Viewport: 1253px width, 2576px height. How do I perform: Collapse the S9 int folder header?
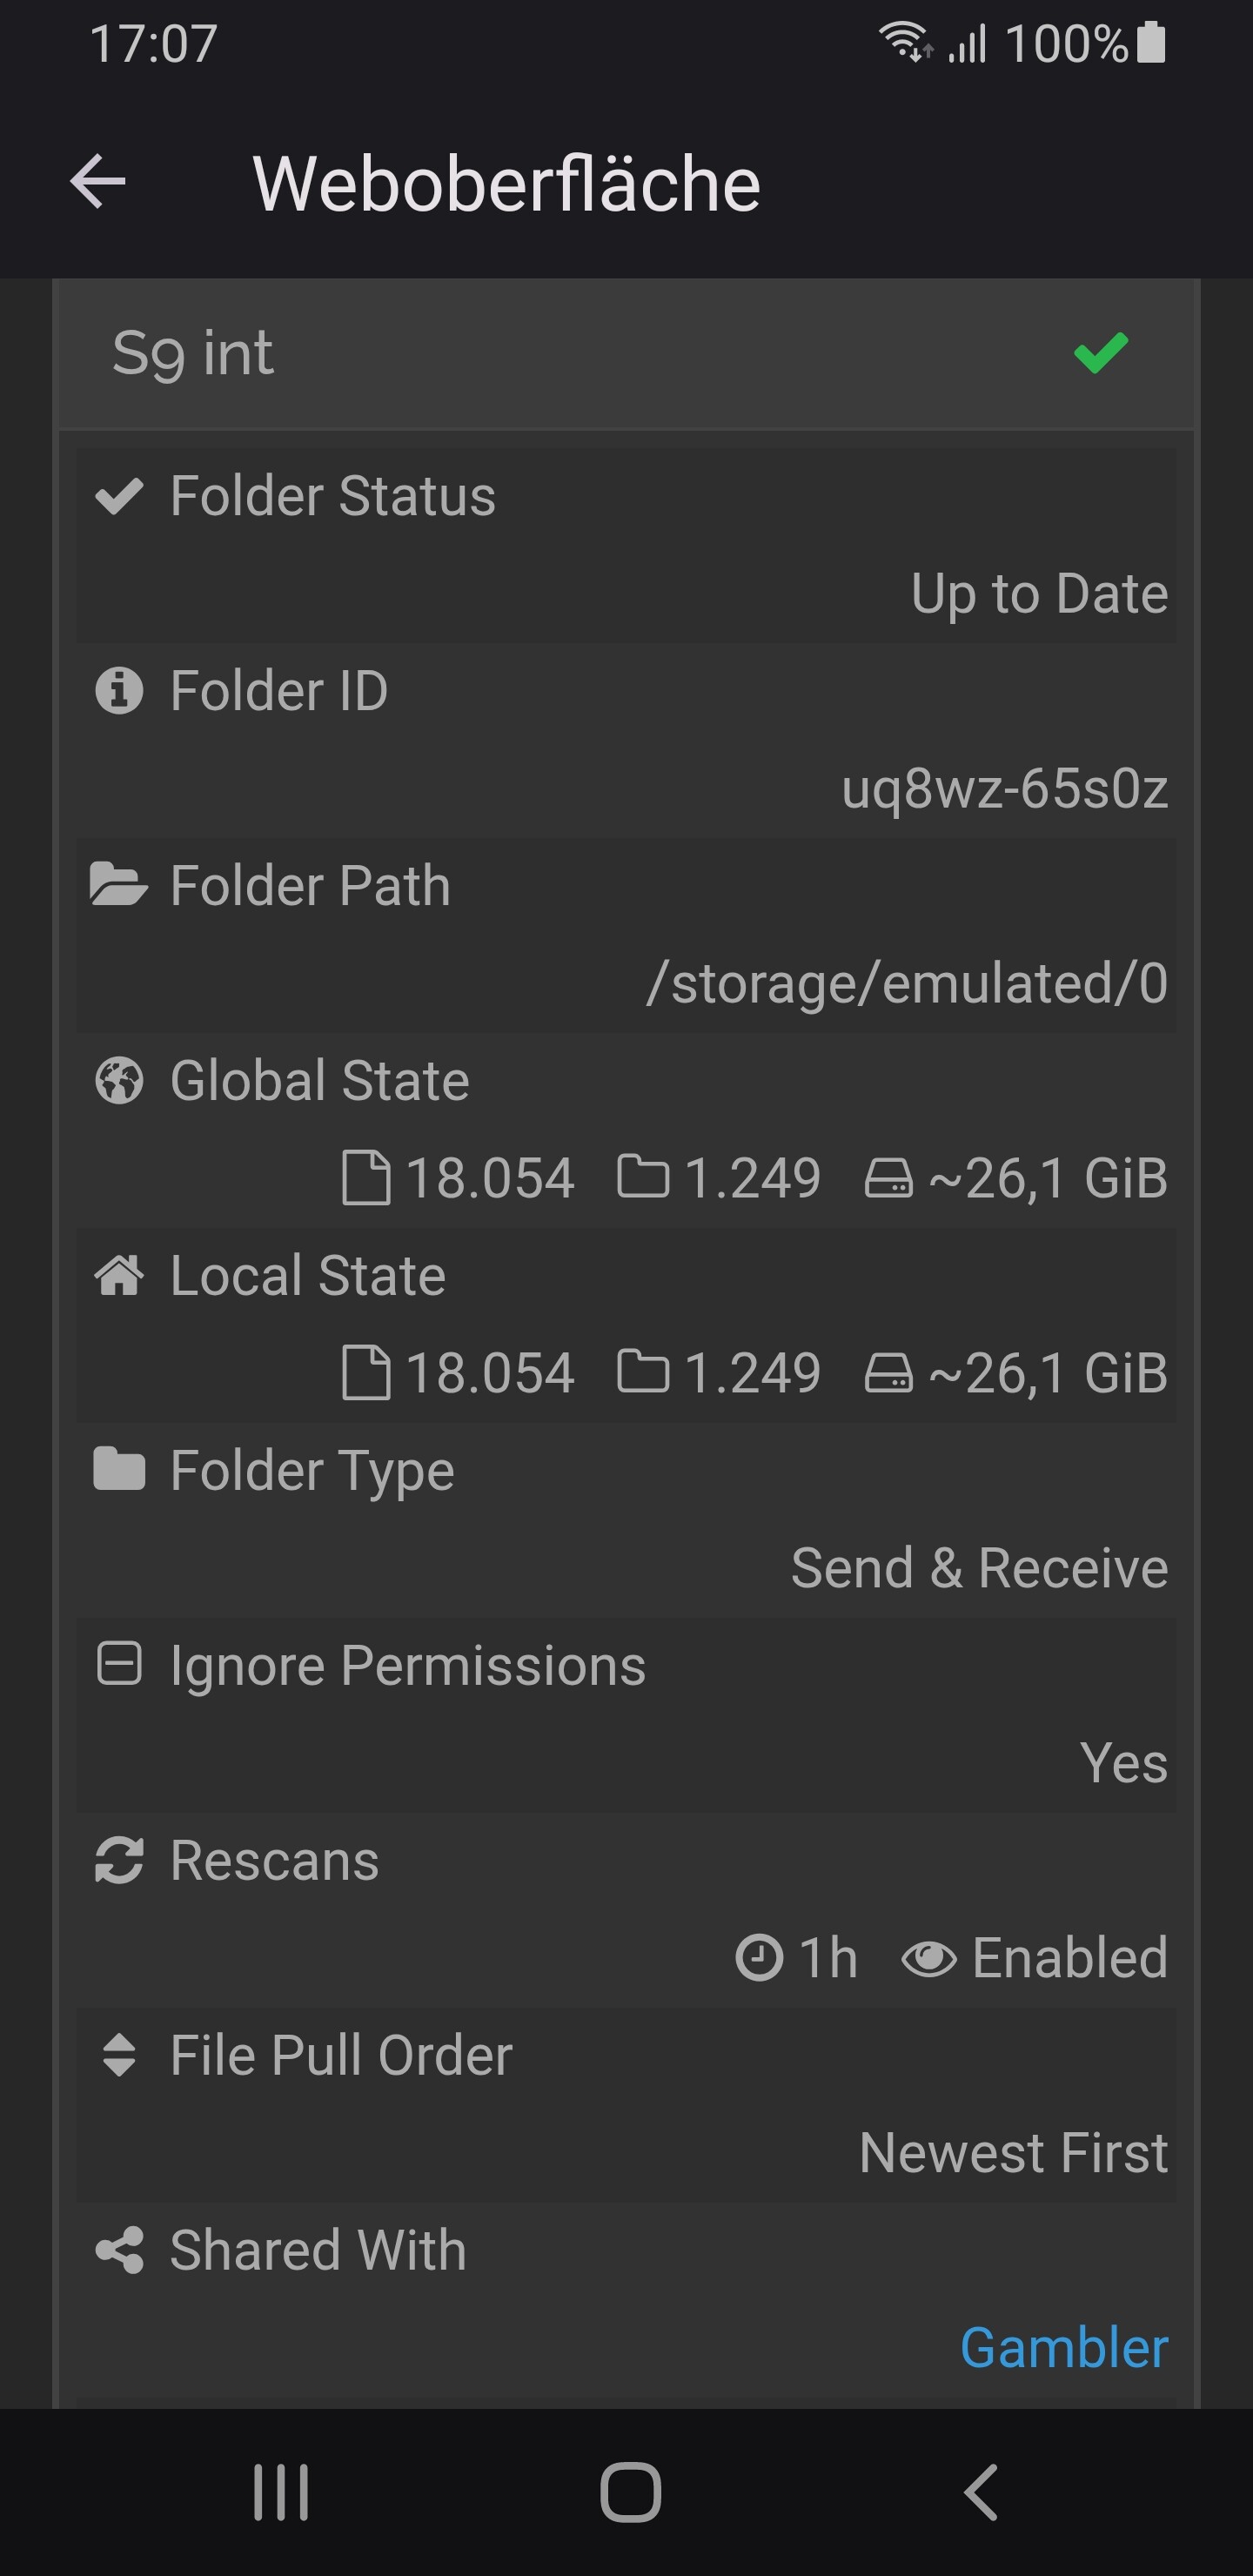click(500, 353)
